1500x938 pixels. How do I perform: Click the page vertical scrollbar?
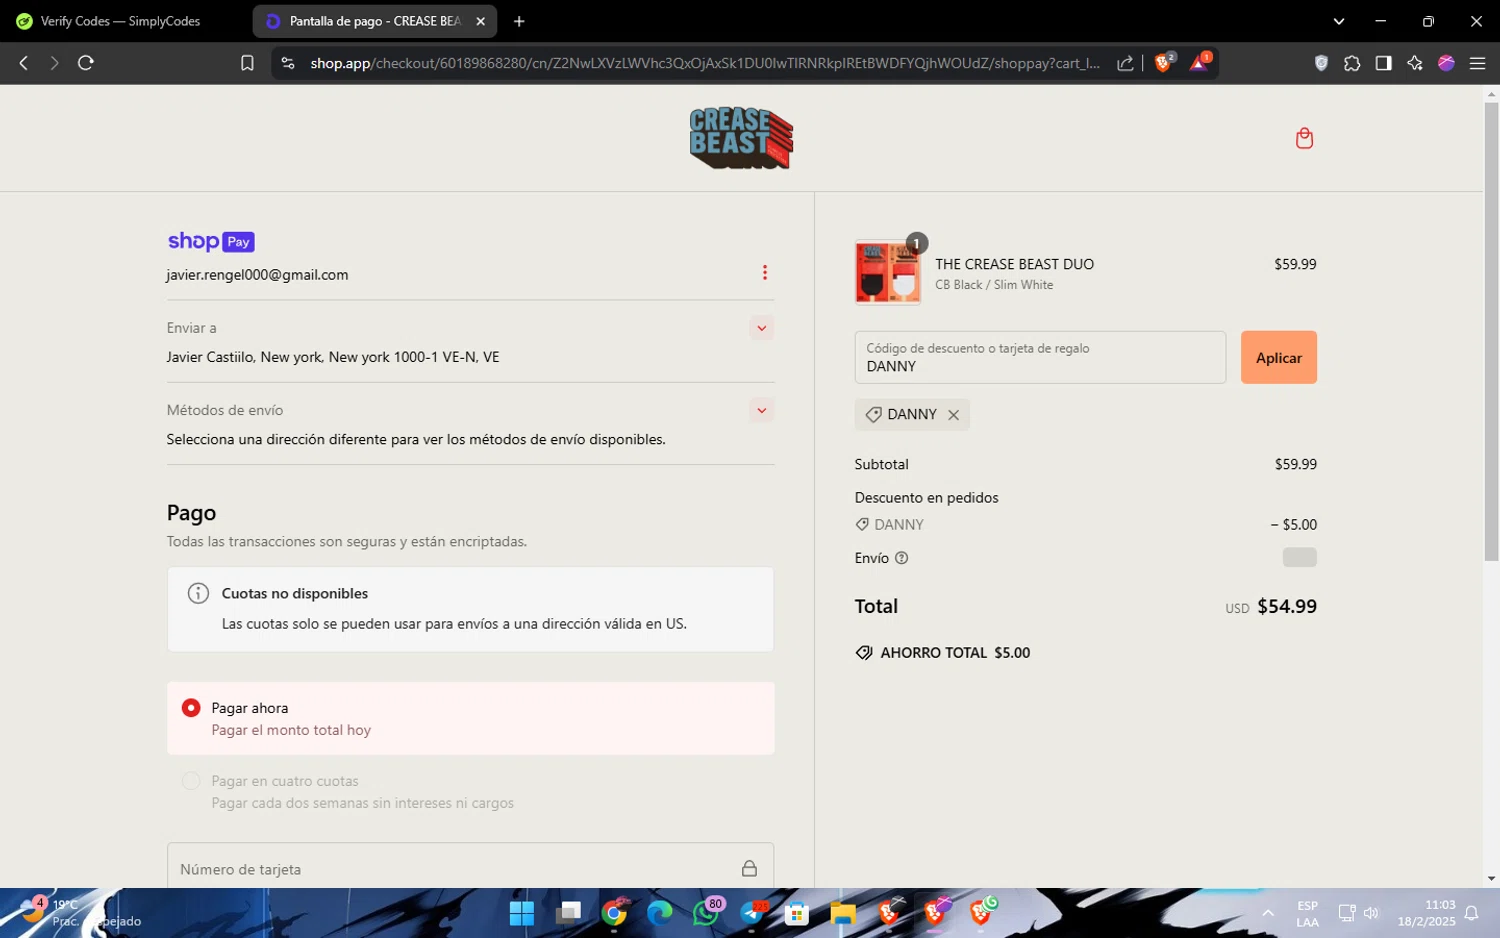click(x=1491, y=330)
